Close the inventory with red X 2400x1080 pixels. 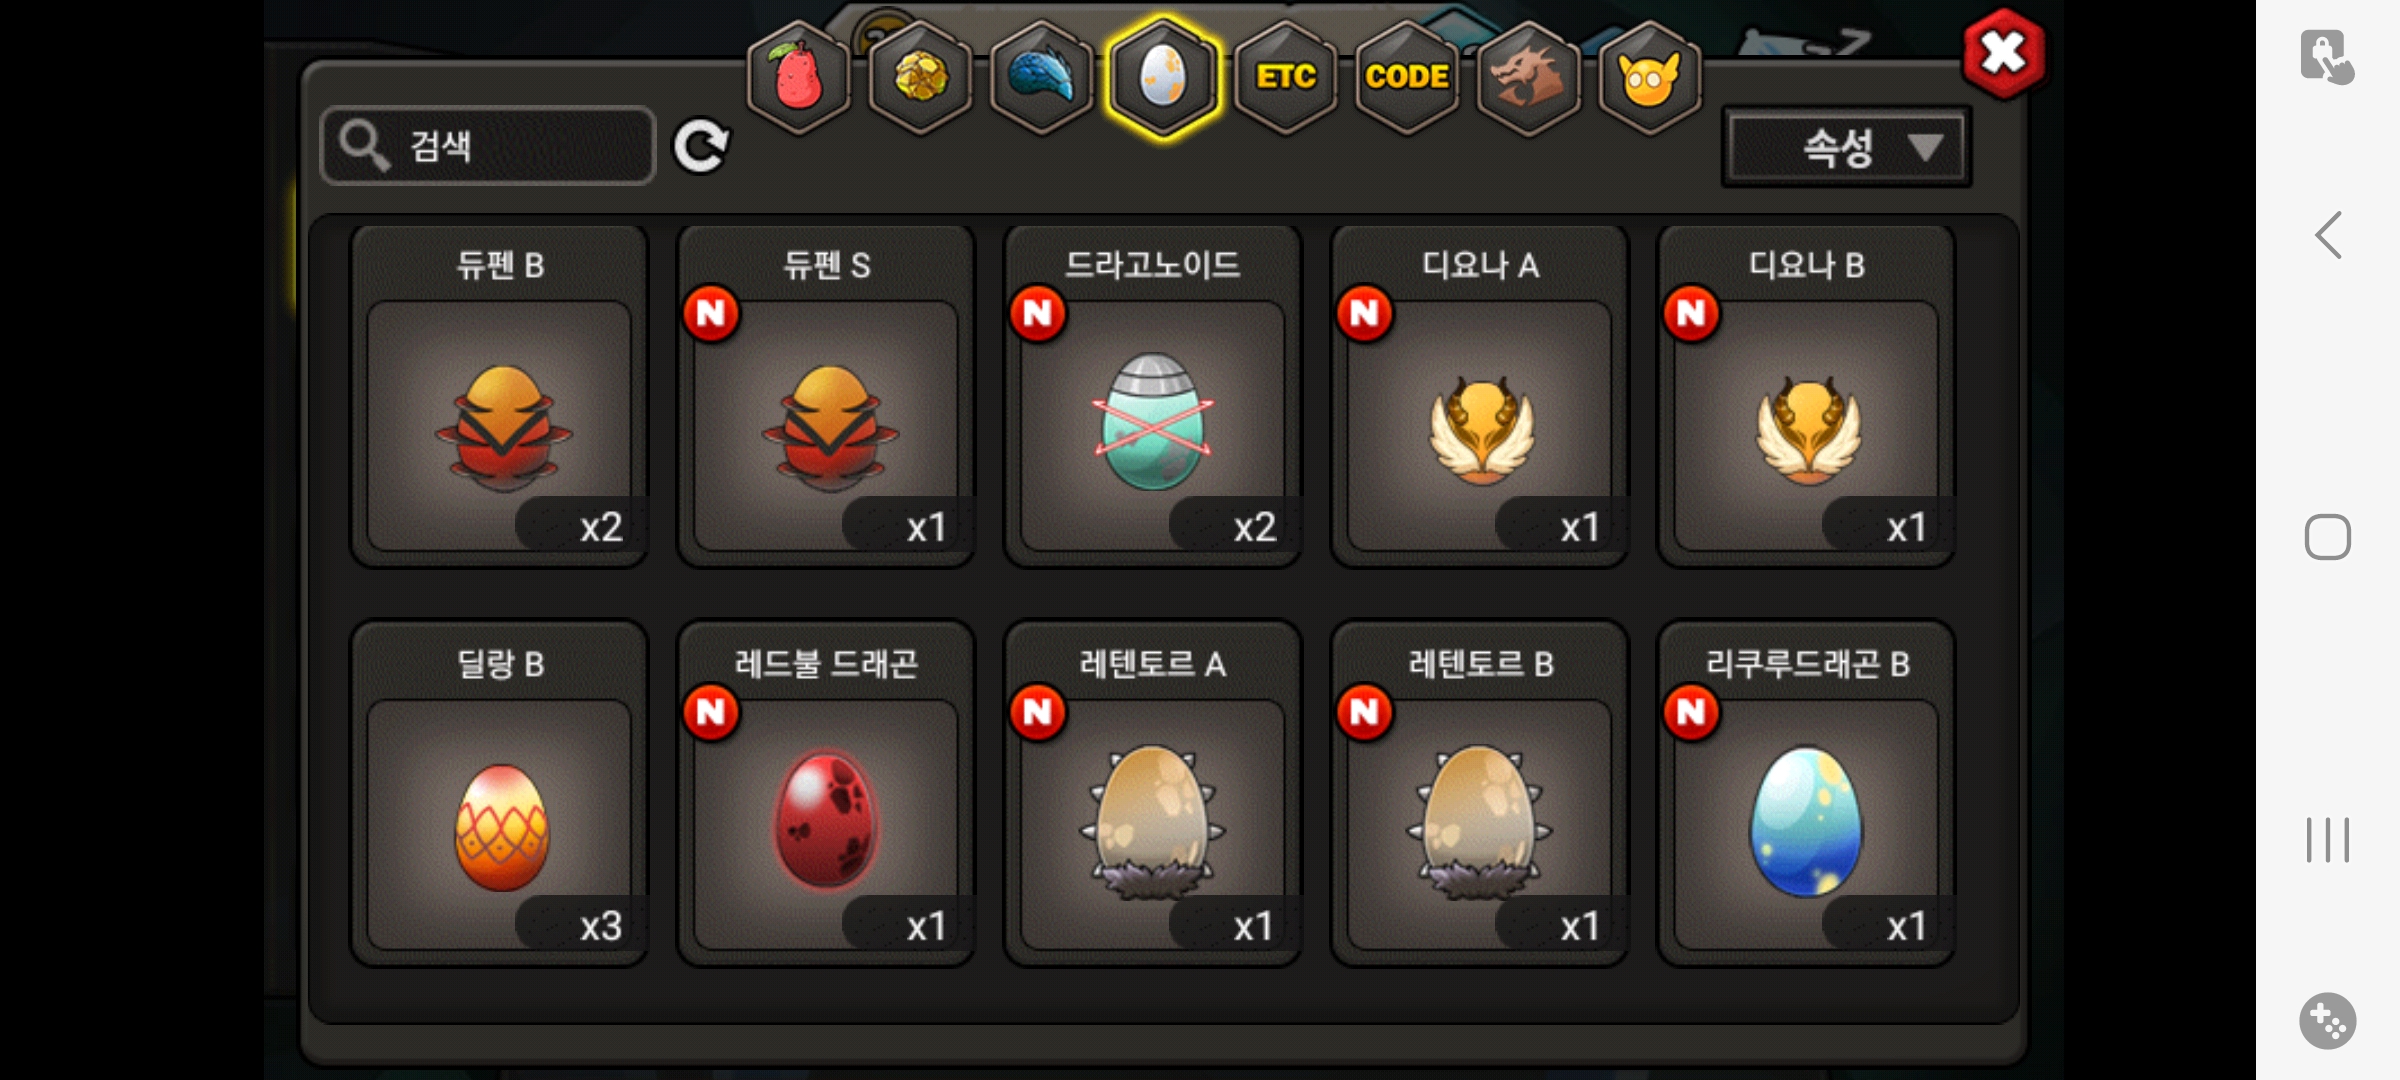[2003, 53]
